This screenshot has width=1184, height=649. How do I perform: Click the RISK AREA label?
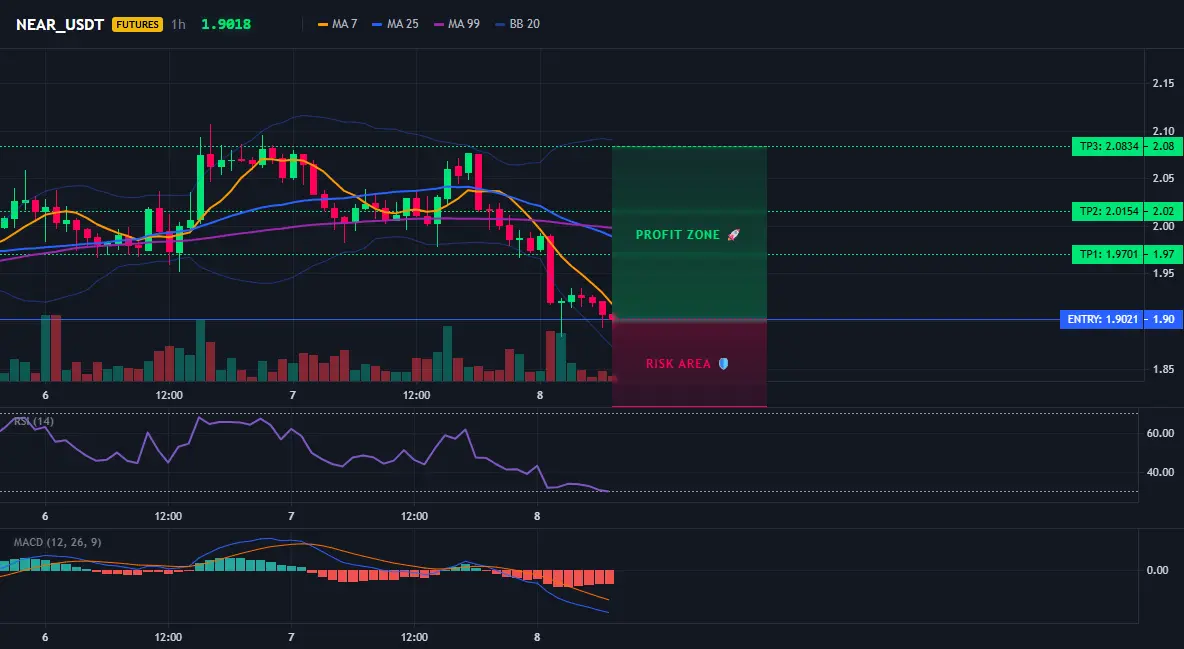click(678, 364)
